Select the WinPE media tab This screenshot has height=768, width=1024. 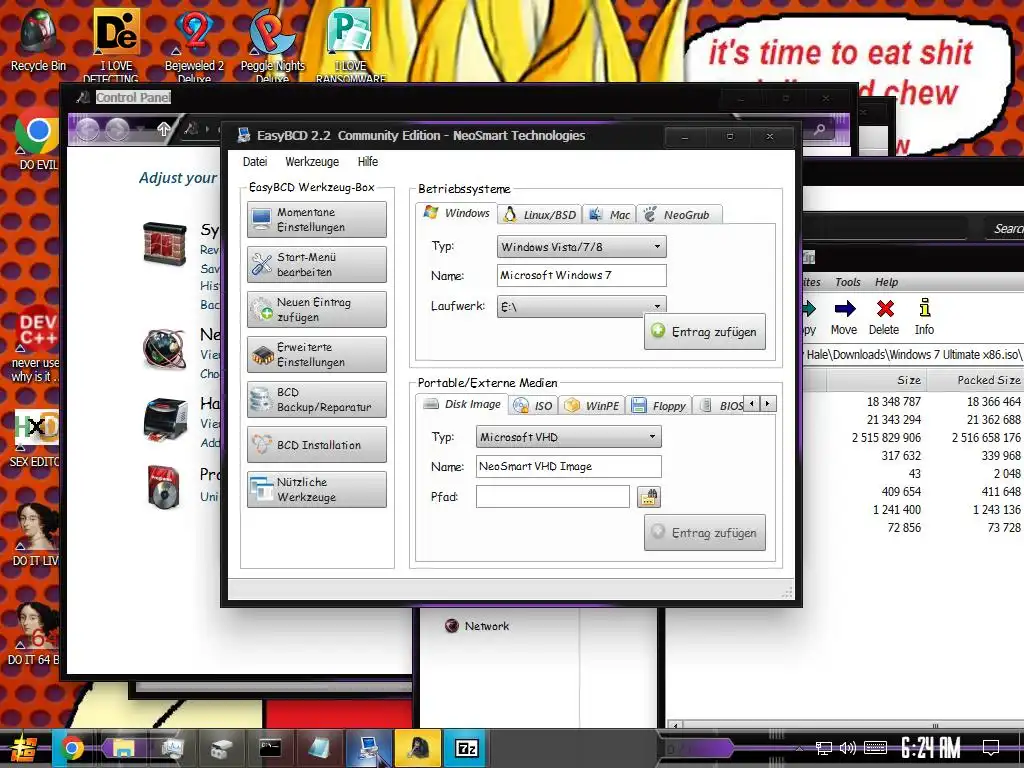click(x=592, y=406)
